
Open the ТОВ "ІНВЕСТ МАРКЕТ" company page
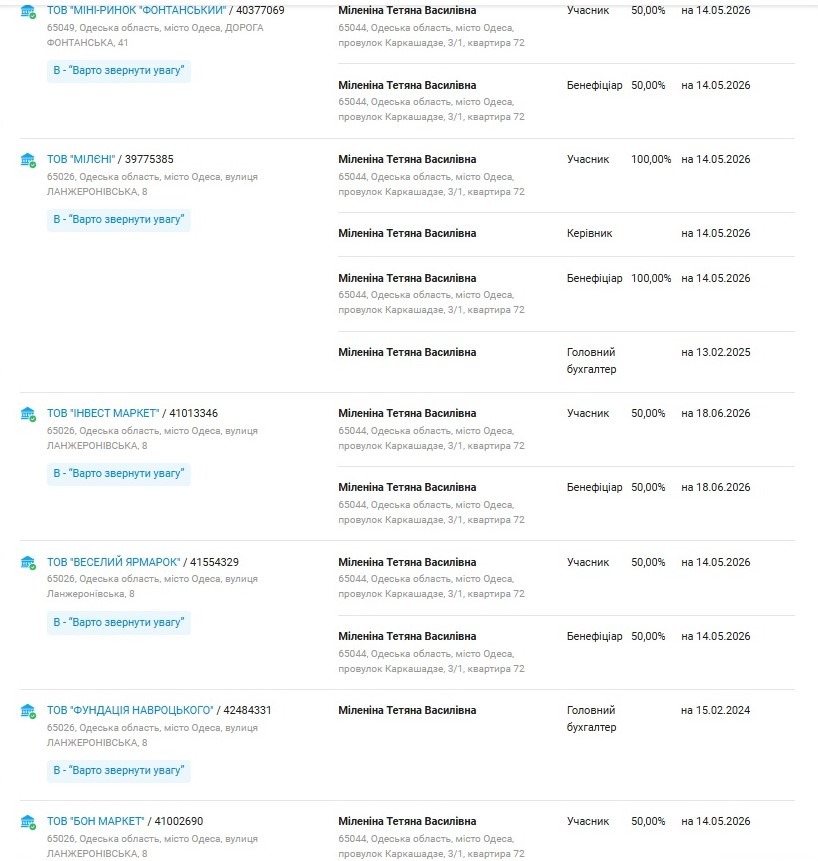pyautogui.click(x=103, y=413)
